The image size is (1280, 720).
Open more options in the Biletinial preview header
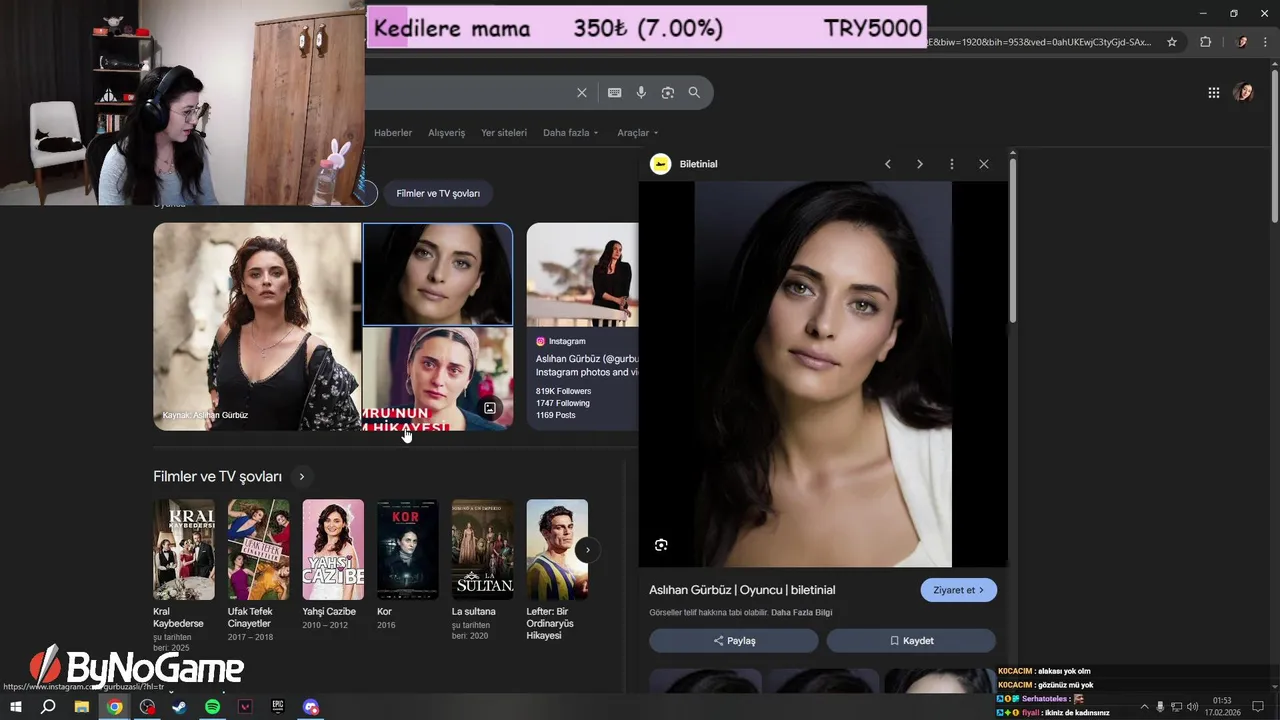pyautogui.click(x=951, y=164)
